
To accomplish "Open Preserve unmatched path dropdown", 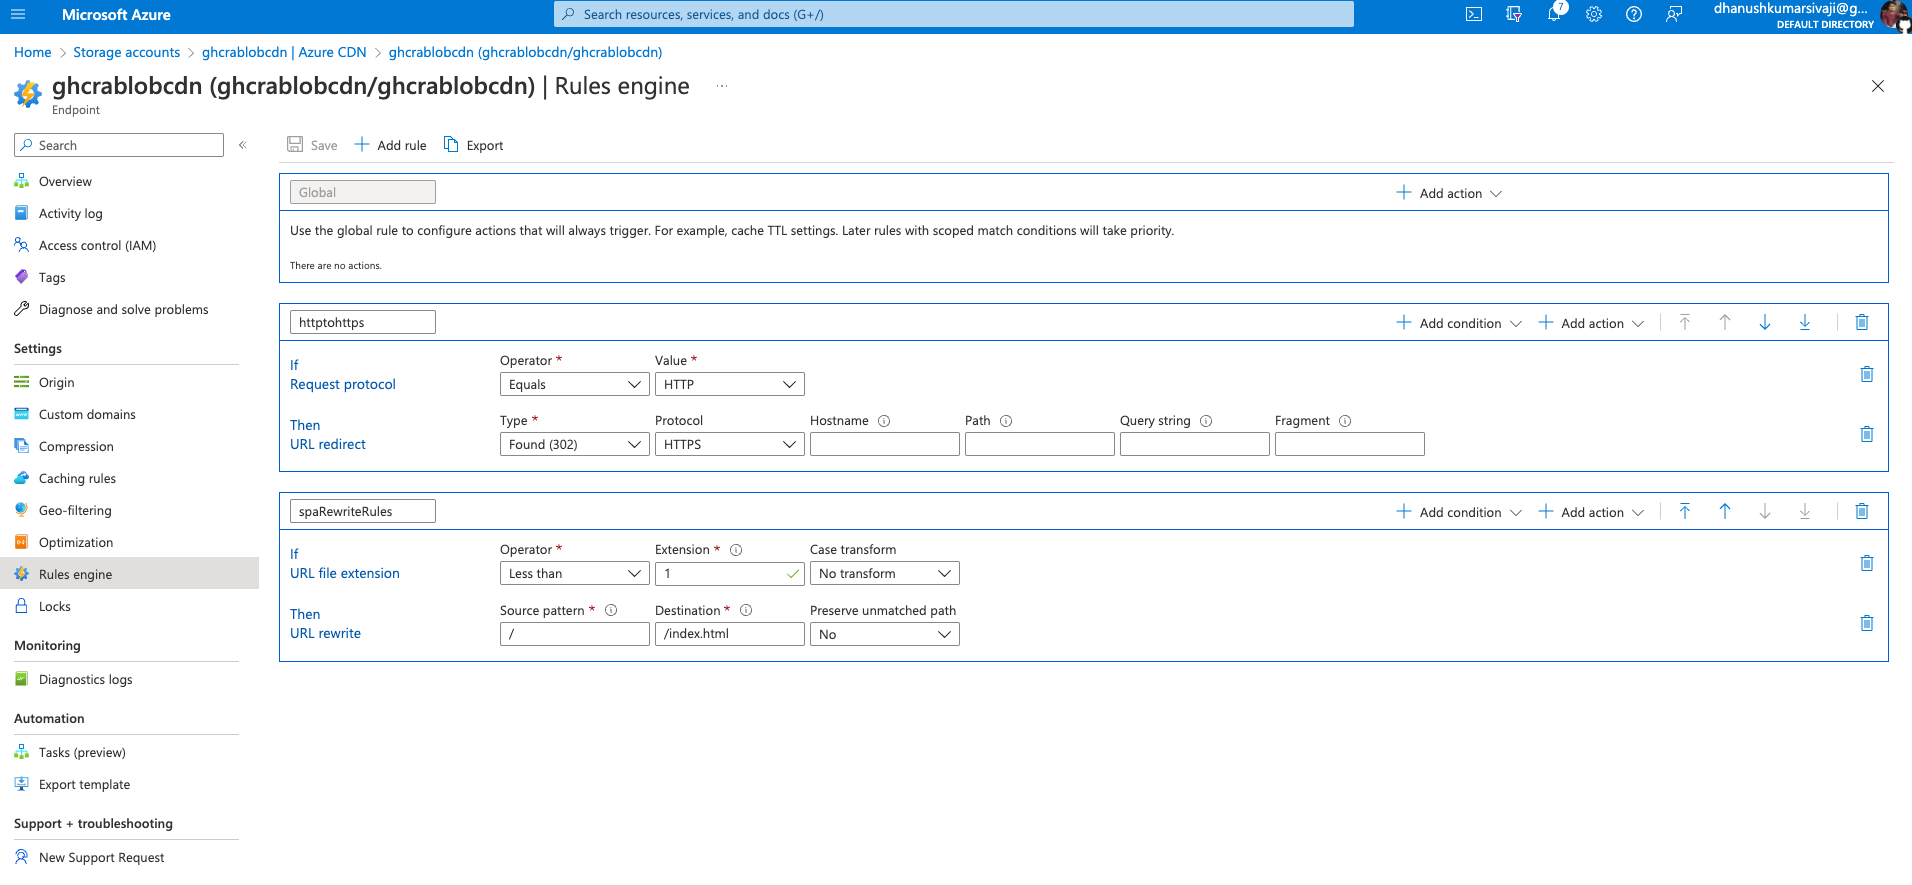I will 884,634.
